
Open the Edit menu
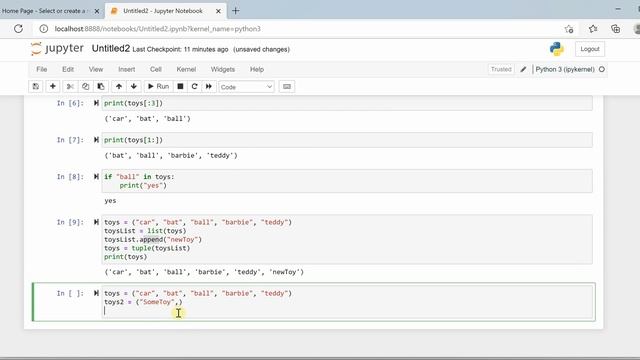coord(68,69)
